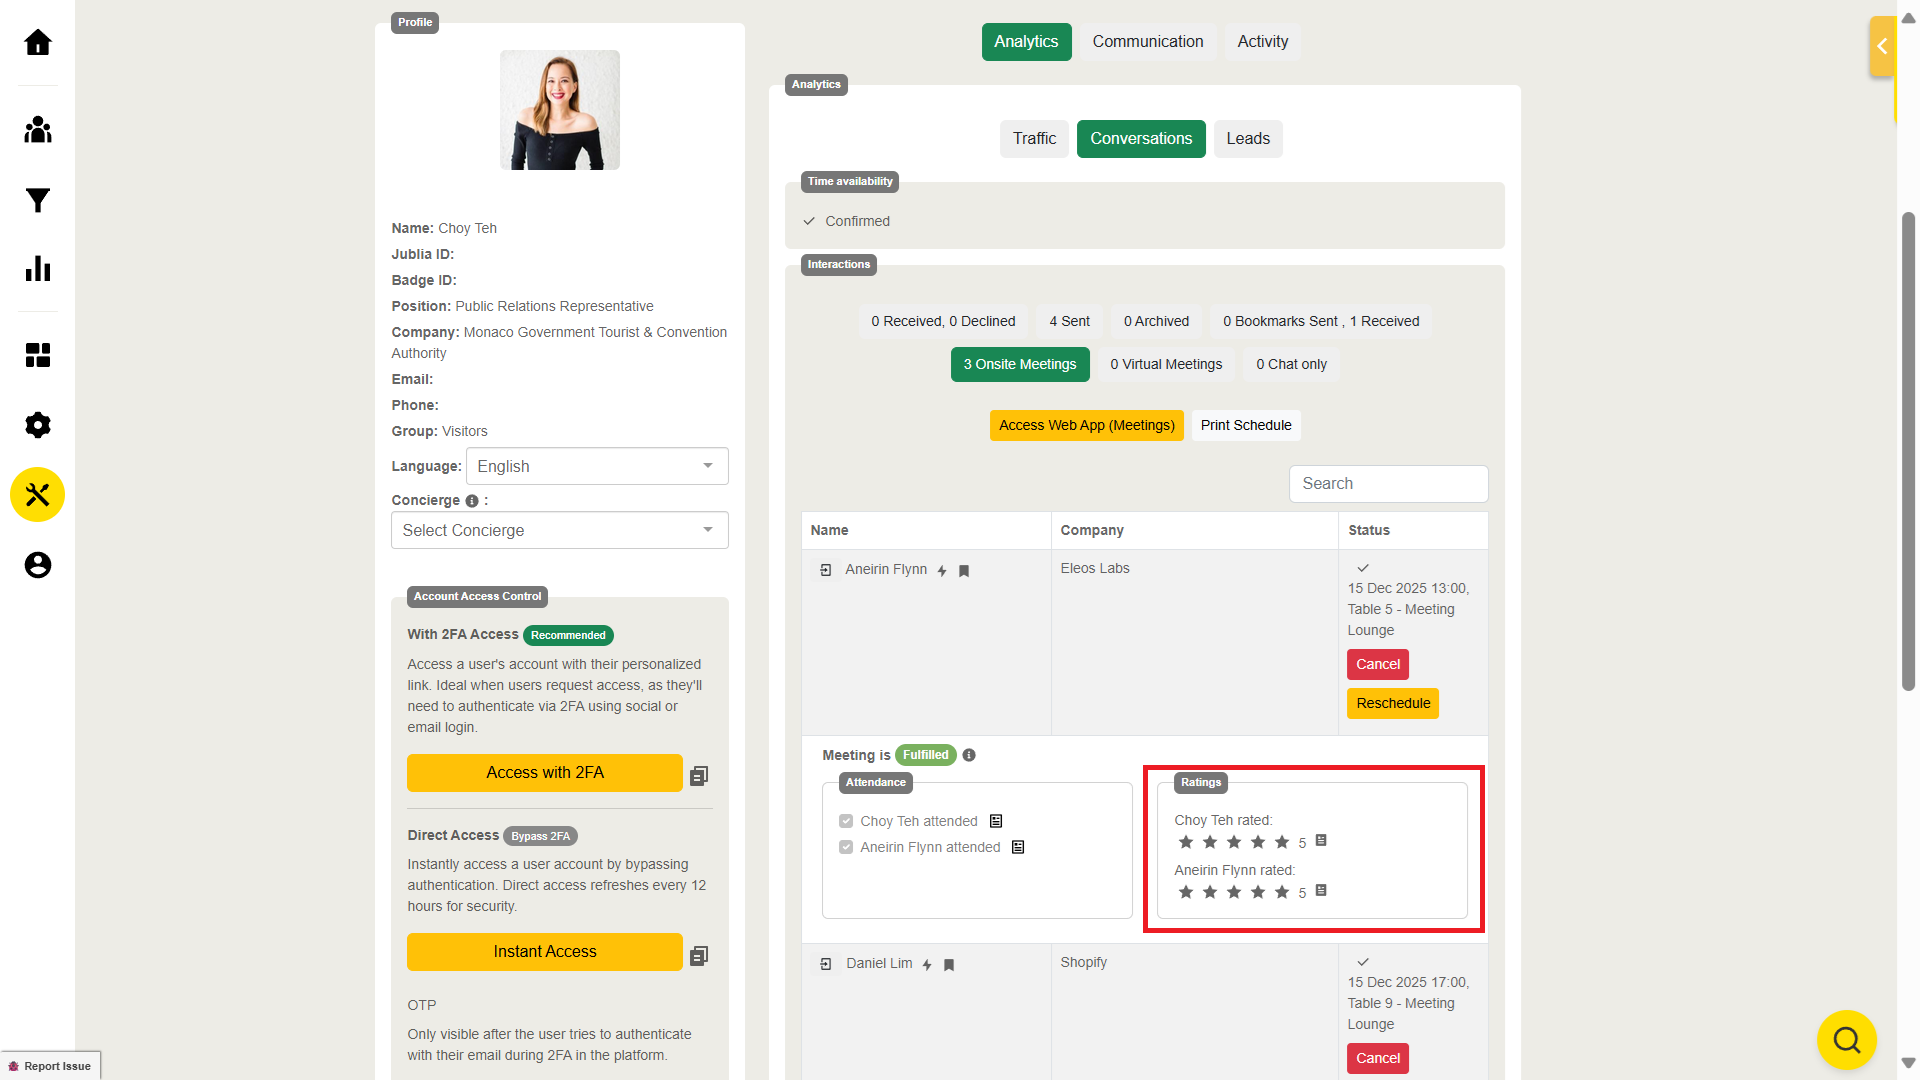Open the settings gear in sidebar

(38, 425)
